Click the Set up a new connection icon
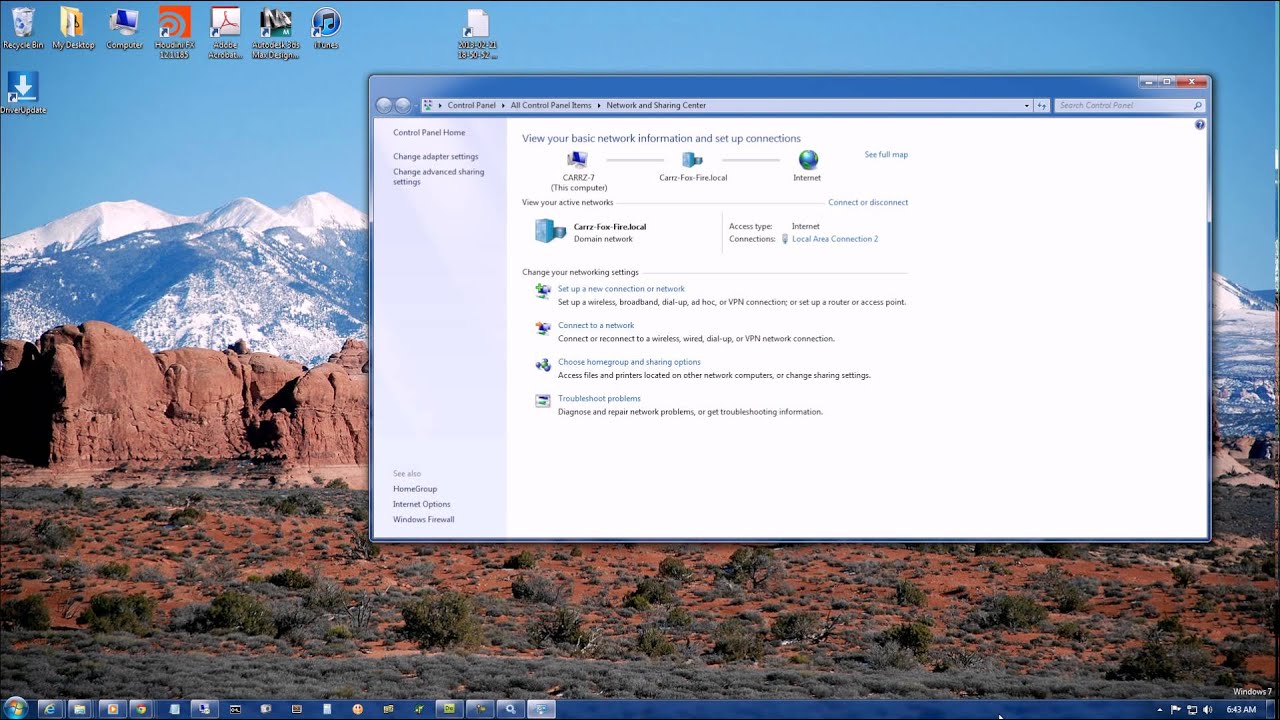Screen dimensions: 1280x720 click(542, 291)
